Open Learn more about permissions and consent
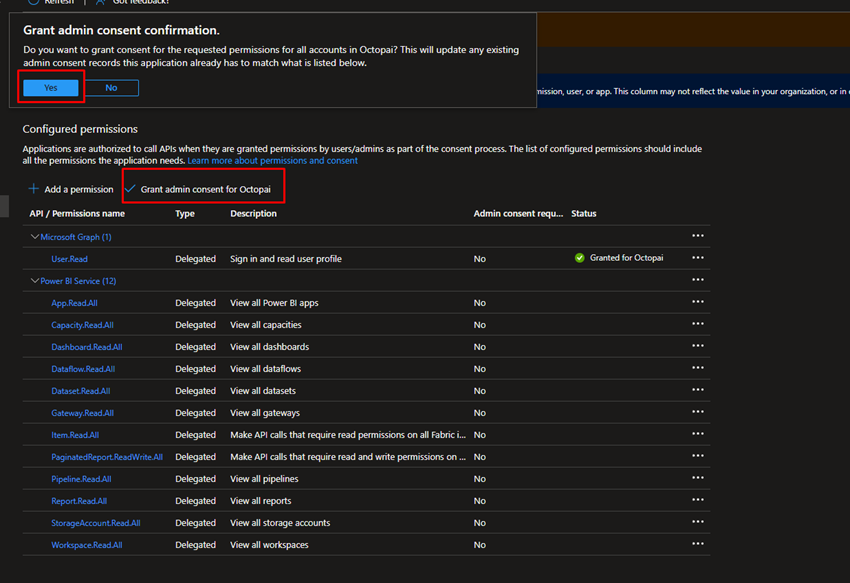The image size is (850, 583). 272,160
